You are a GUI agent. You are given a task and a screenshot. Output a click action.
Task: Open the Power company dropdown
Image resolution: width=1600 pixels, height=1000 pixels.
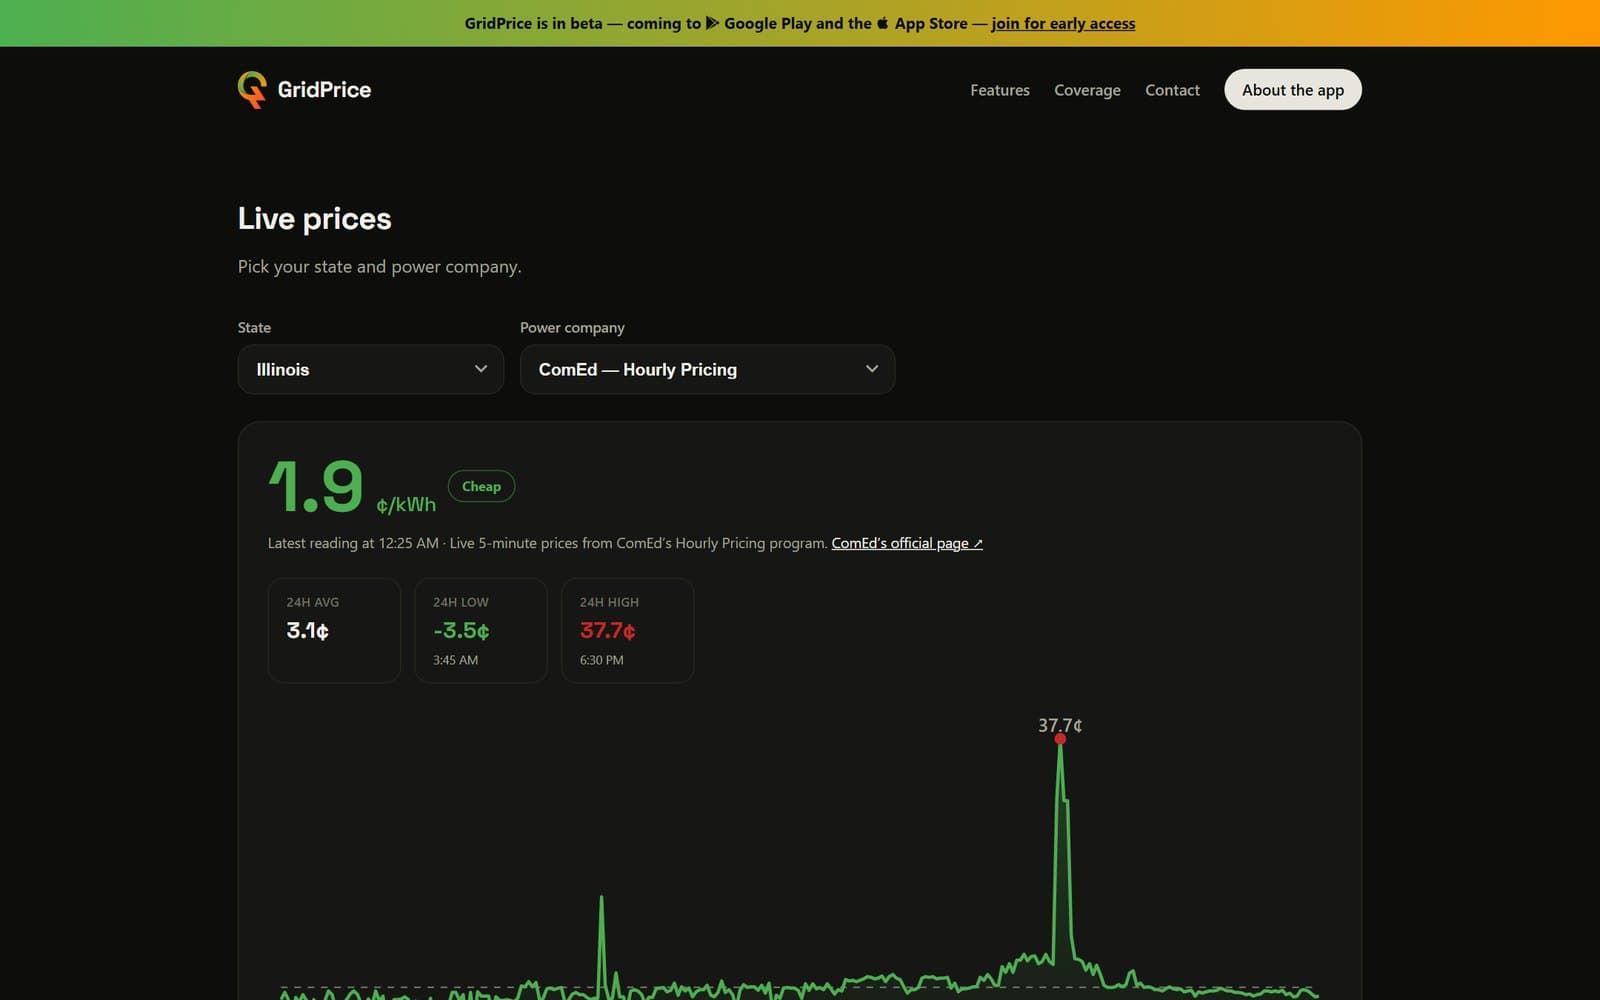click(x=707, y=369)
